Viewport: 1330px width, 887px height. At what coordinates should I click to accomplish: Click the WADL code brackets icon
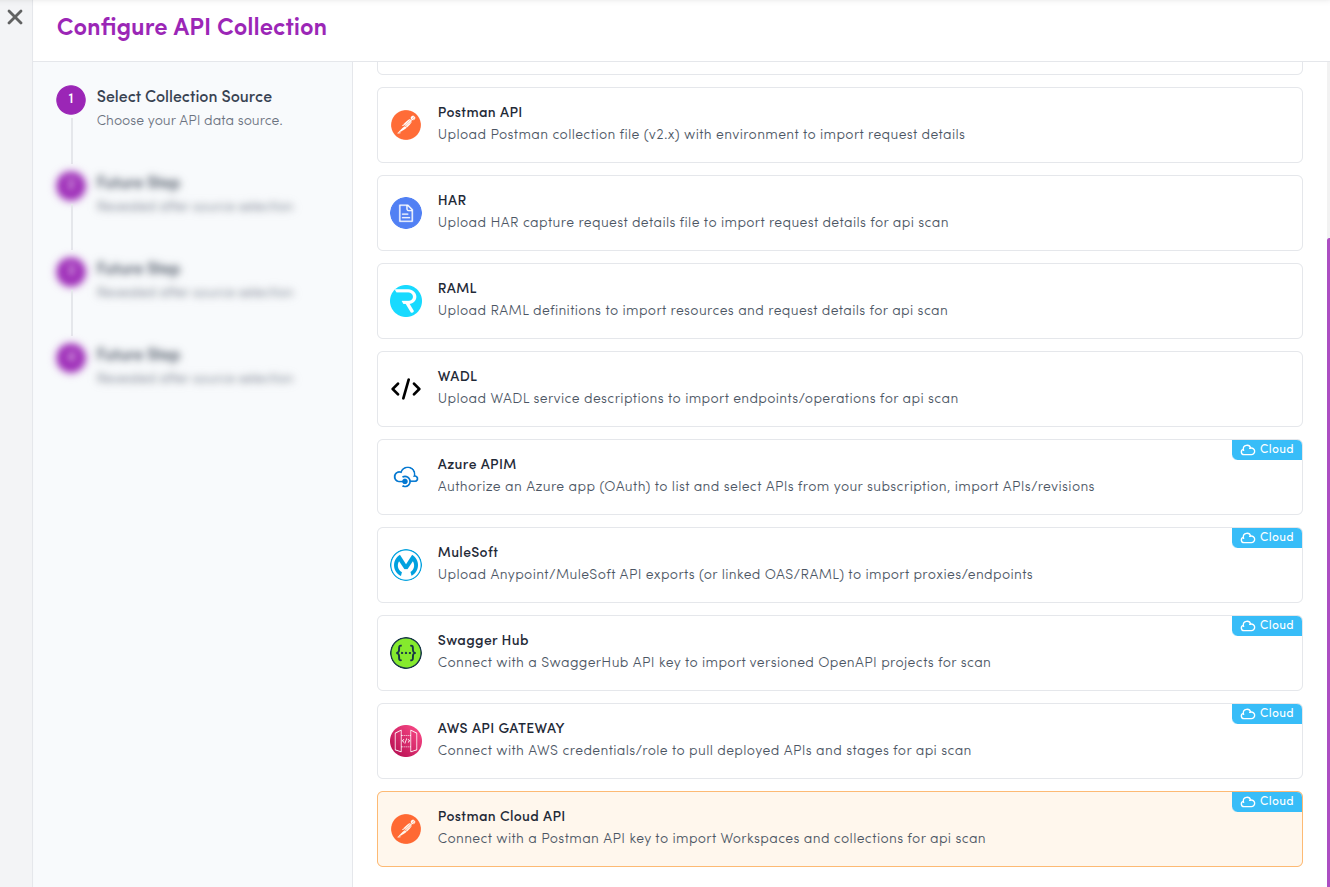click(405, 389)
